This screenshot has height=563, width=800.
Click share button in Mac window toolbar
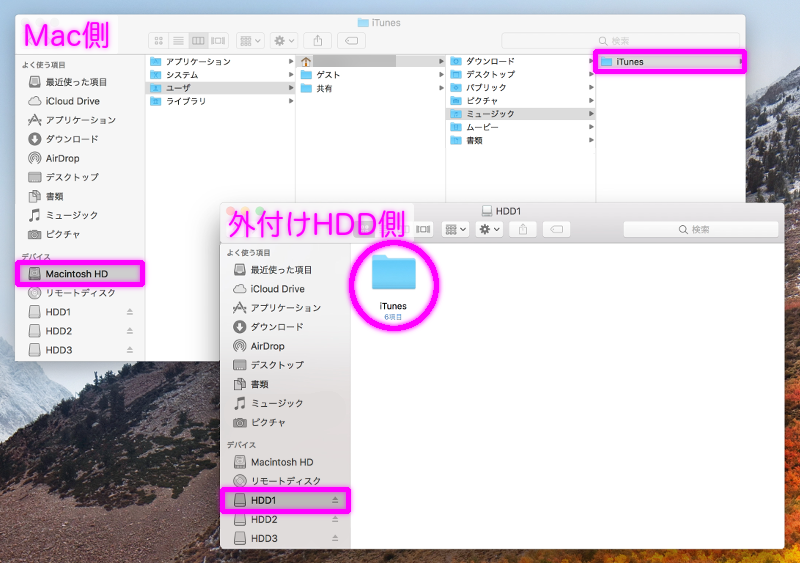click(x=317, y=40)
